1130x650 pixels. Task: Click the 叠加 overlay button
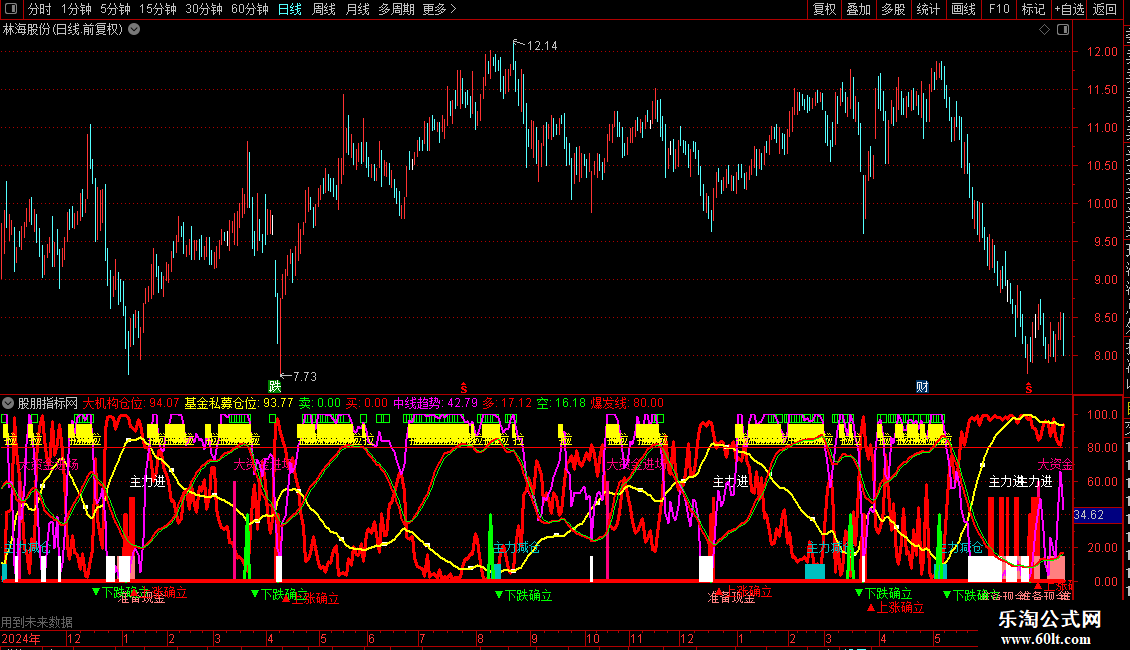tap(858, 9)
